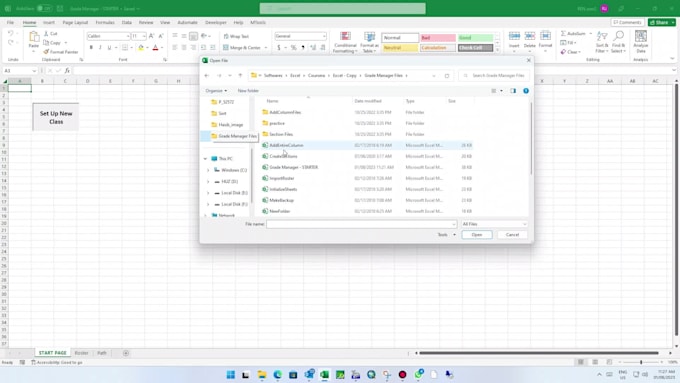Click New folder in the dialog toolbar

point(248,91)
